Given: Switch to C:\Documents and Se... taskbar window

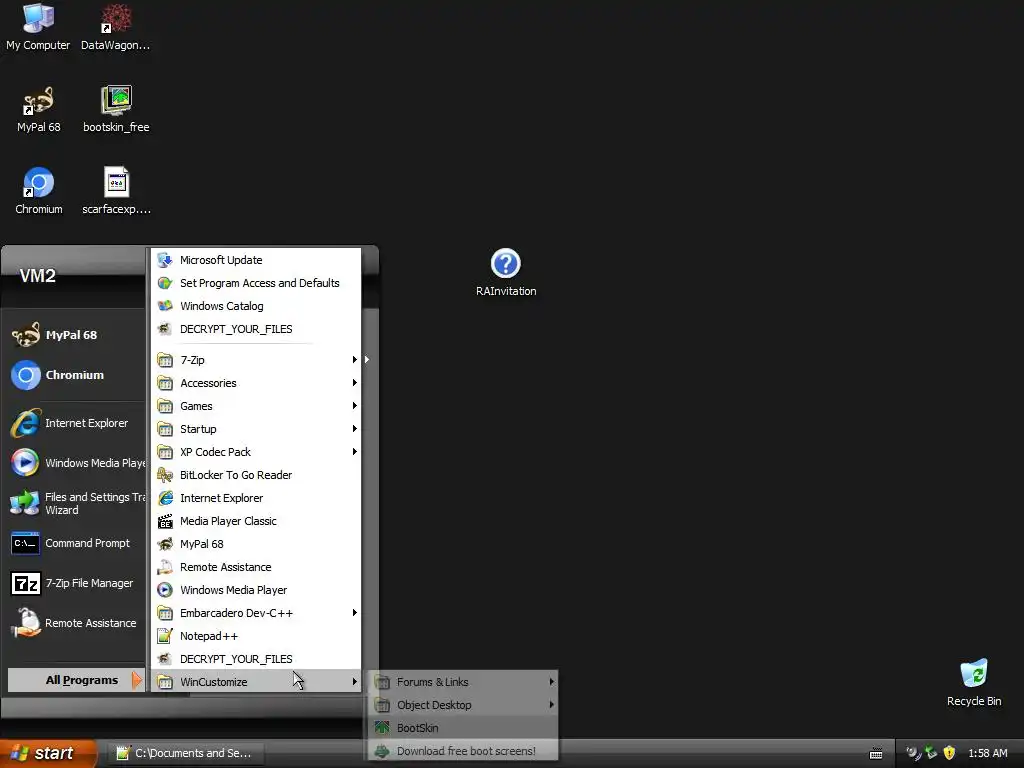Looking at the screenshot, I should [184, 753].
